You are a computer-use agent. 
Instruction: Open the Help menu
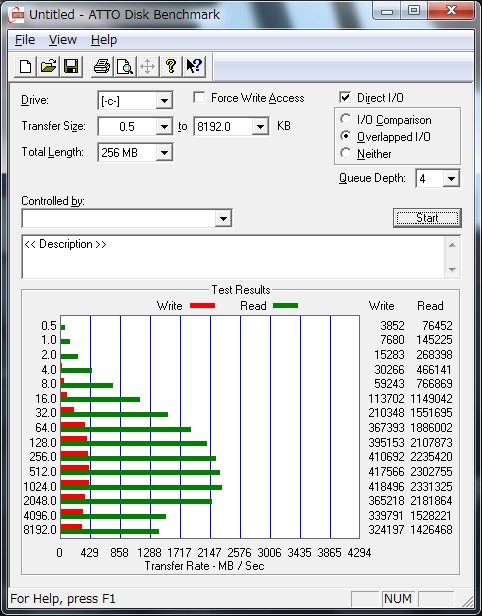click(x=104, y=40)
